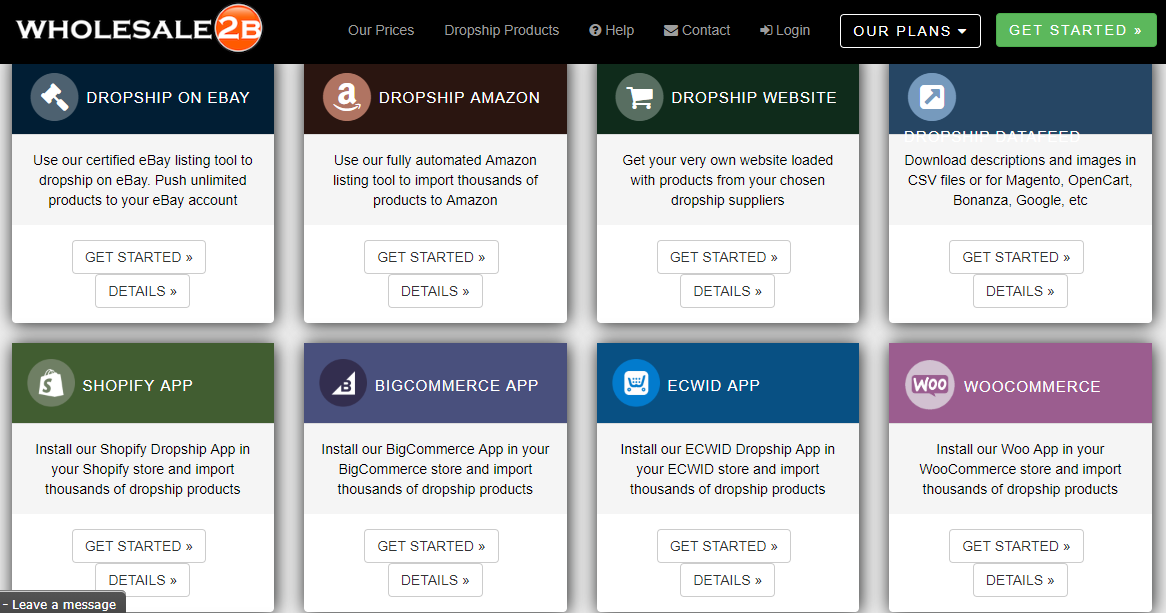Viewport: 1166px width, 613px height.
Task: Click the Amazon logo icon
Action: (347, 97)
